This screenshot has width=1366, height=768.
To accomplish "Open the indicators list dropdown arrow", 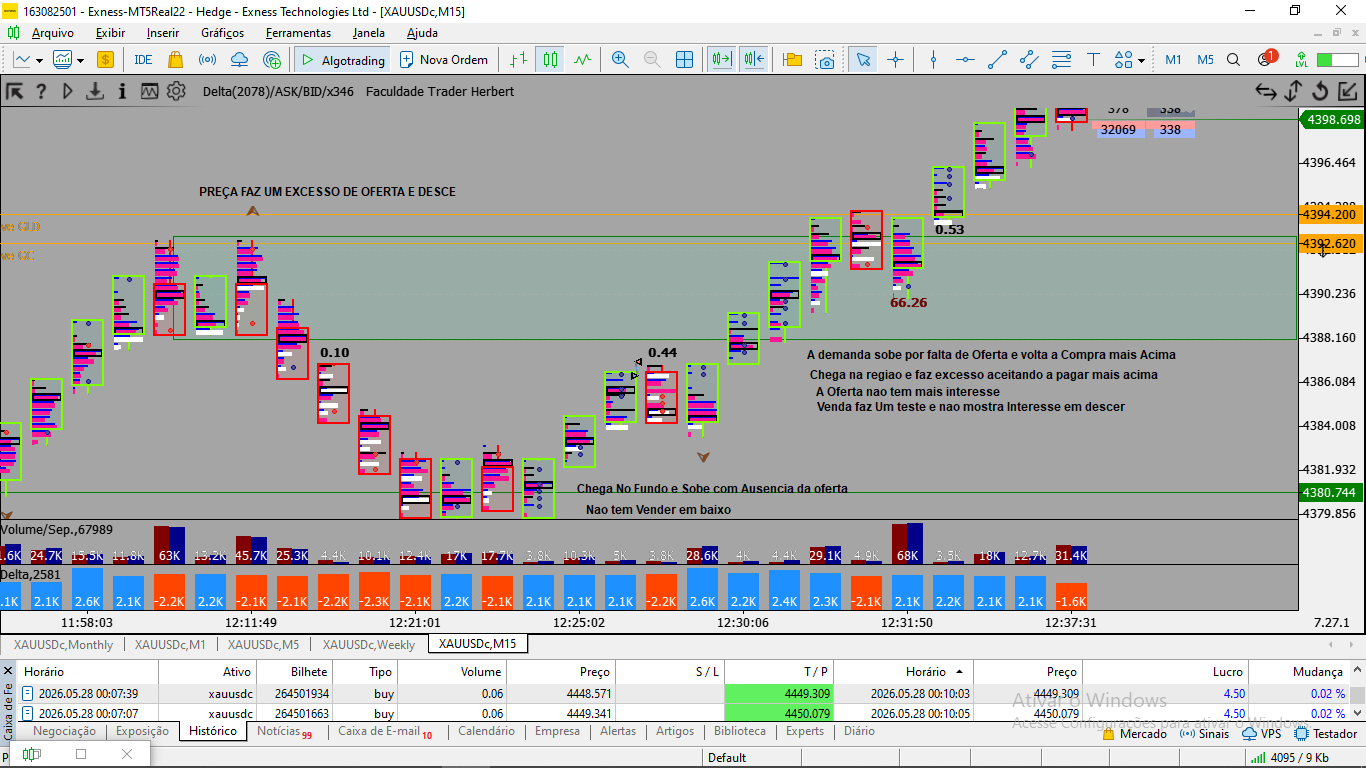I will [80, 60].
